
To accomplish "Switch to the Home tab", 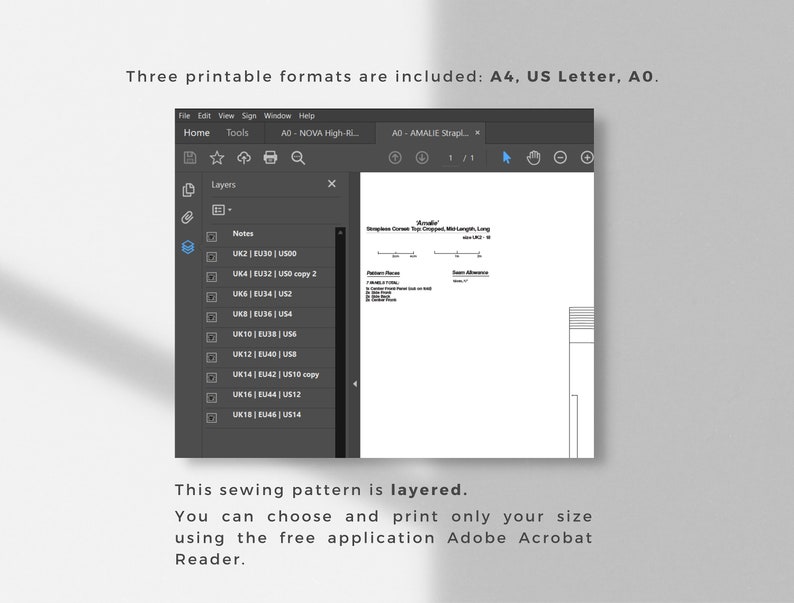I will pos(196,133).
